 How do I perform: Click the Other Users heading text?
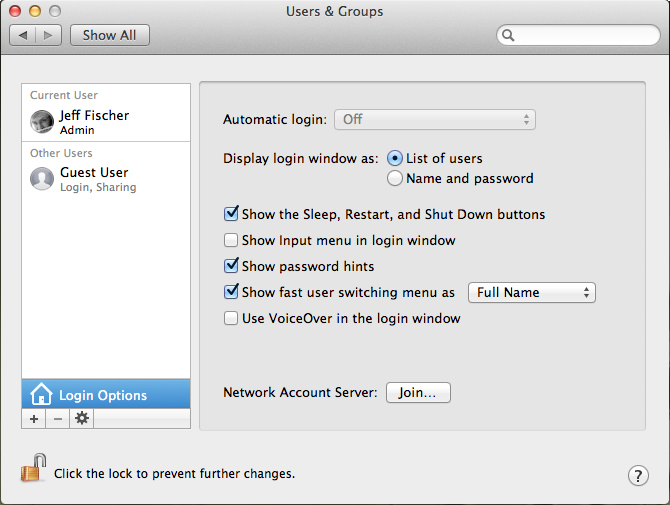61,153
